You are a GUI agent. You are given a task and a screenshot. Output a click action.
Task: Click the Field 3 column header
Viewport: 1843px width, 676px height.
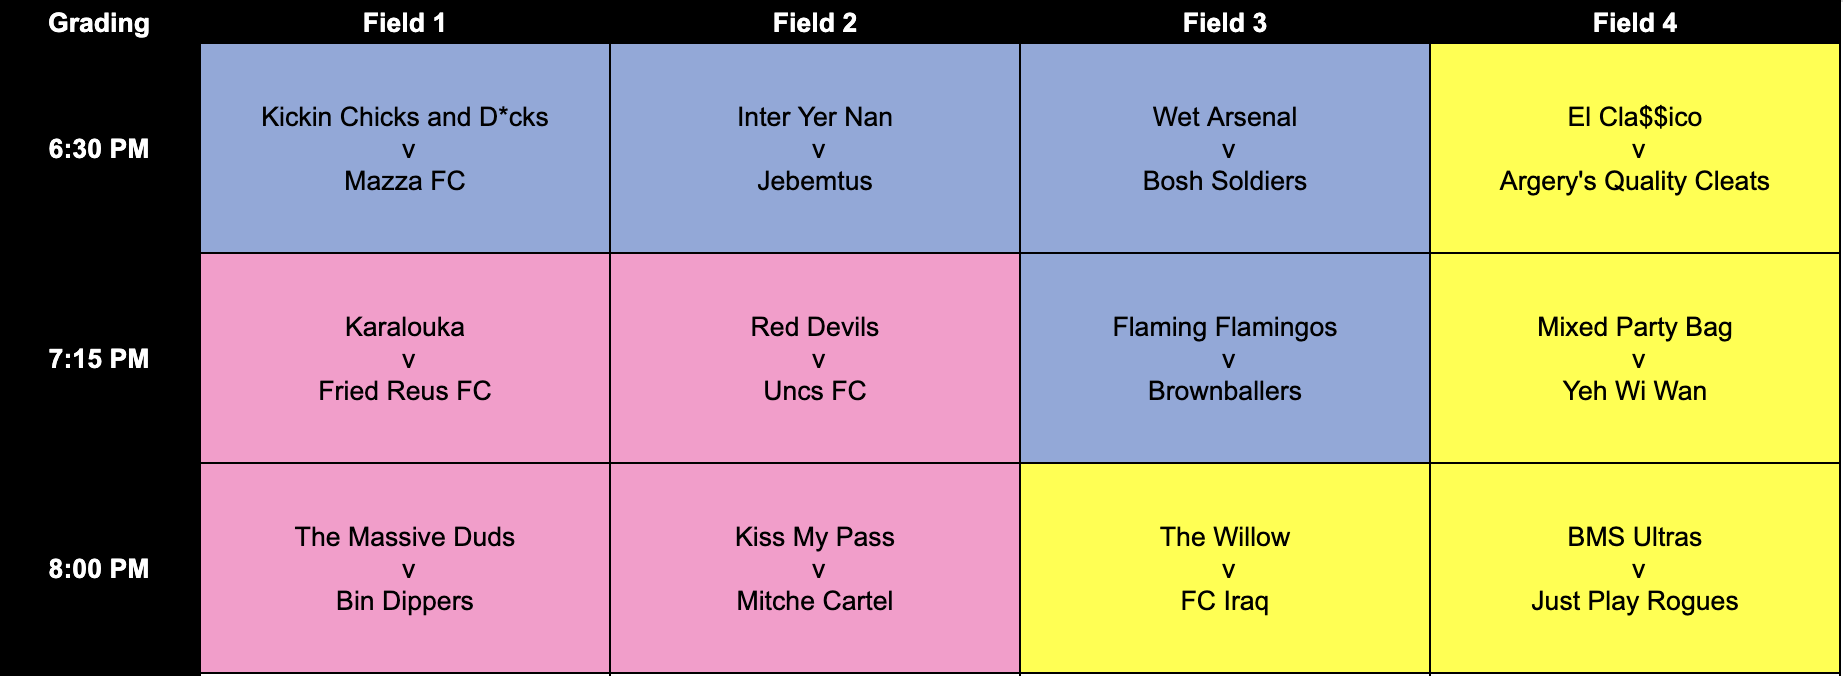point(1224,23)
